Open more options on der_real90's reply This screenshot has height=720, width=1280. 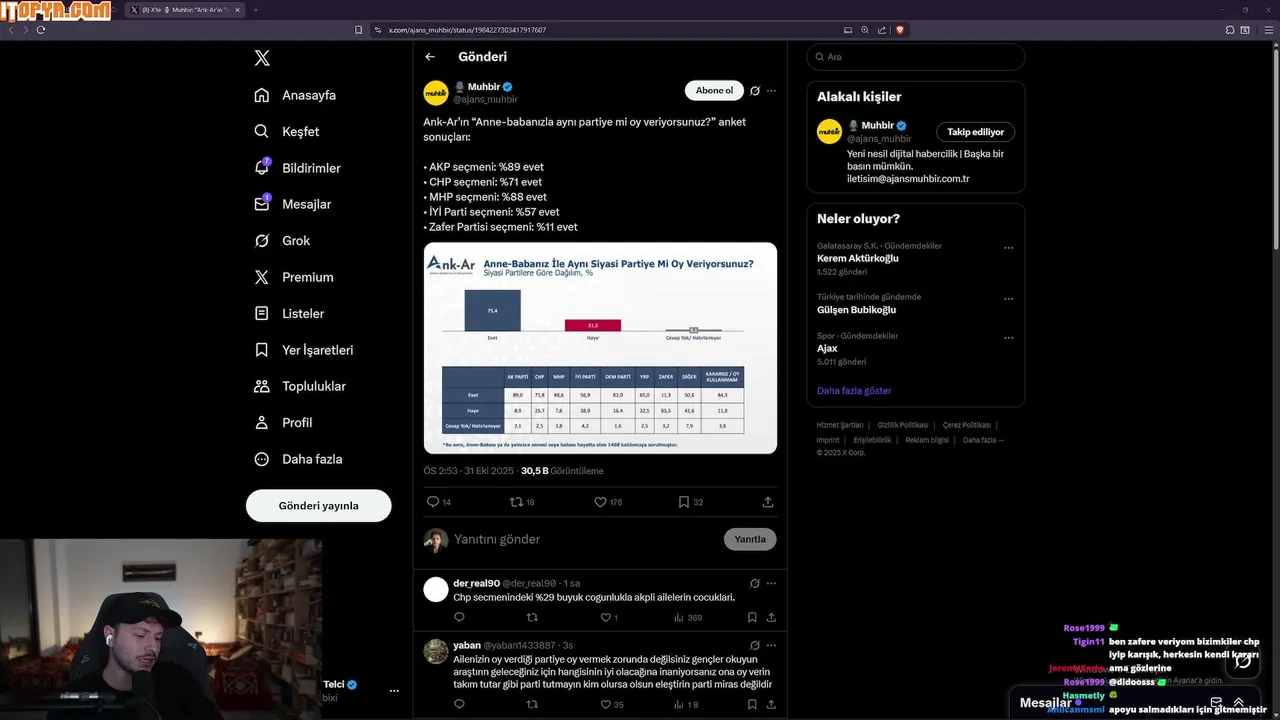771,583
